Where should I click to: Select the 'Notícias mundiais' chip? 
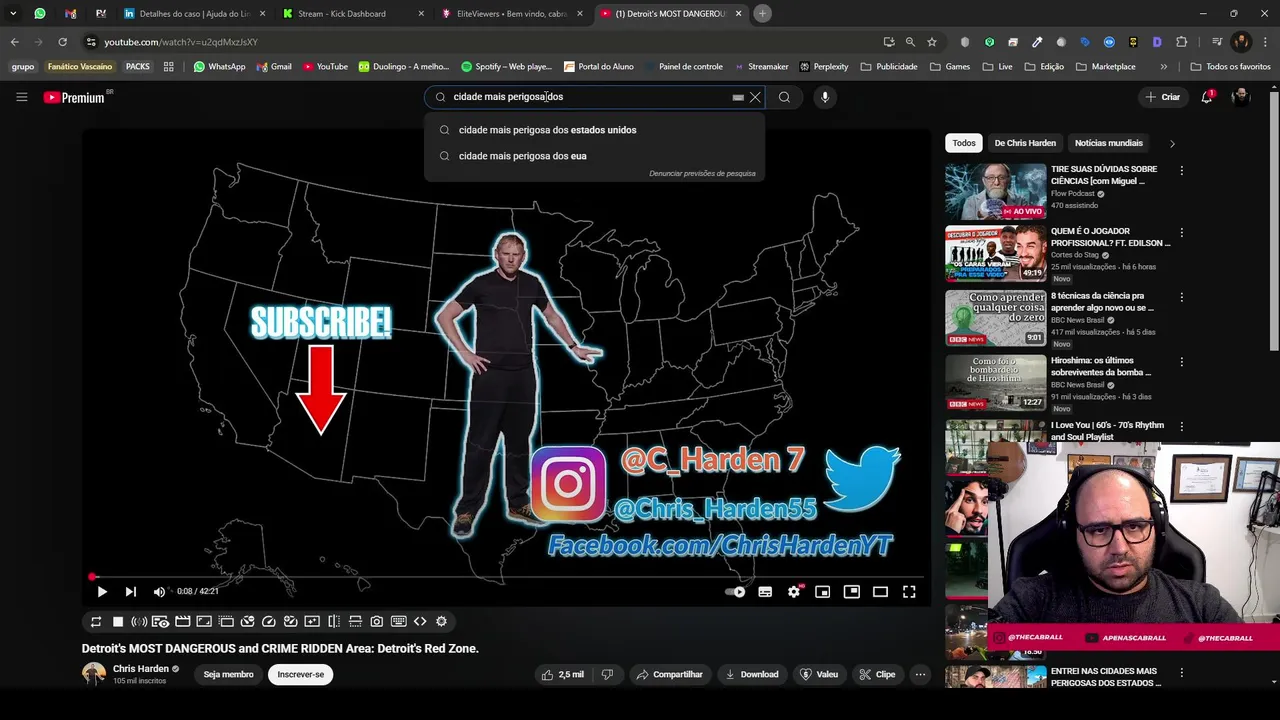[1109, 143]
